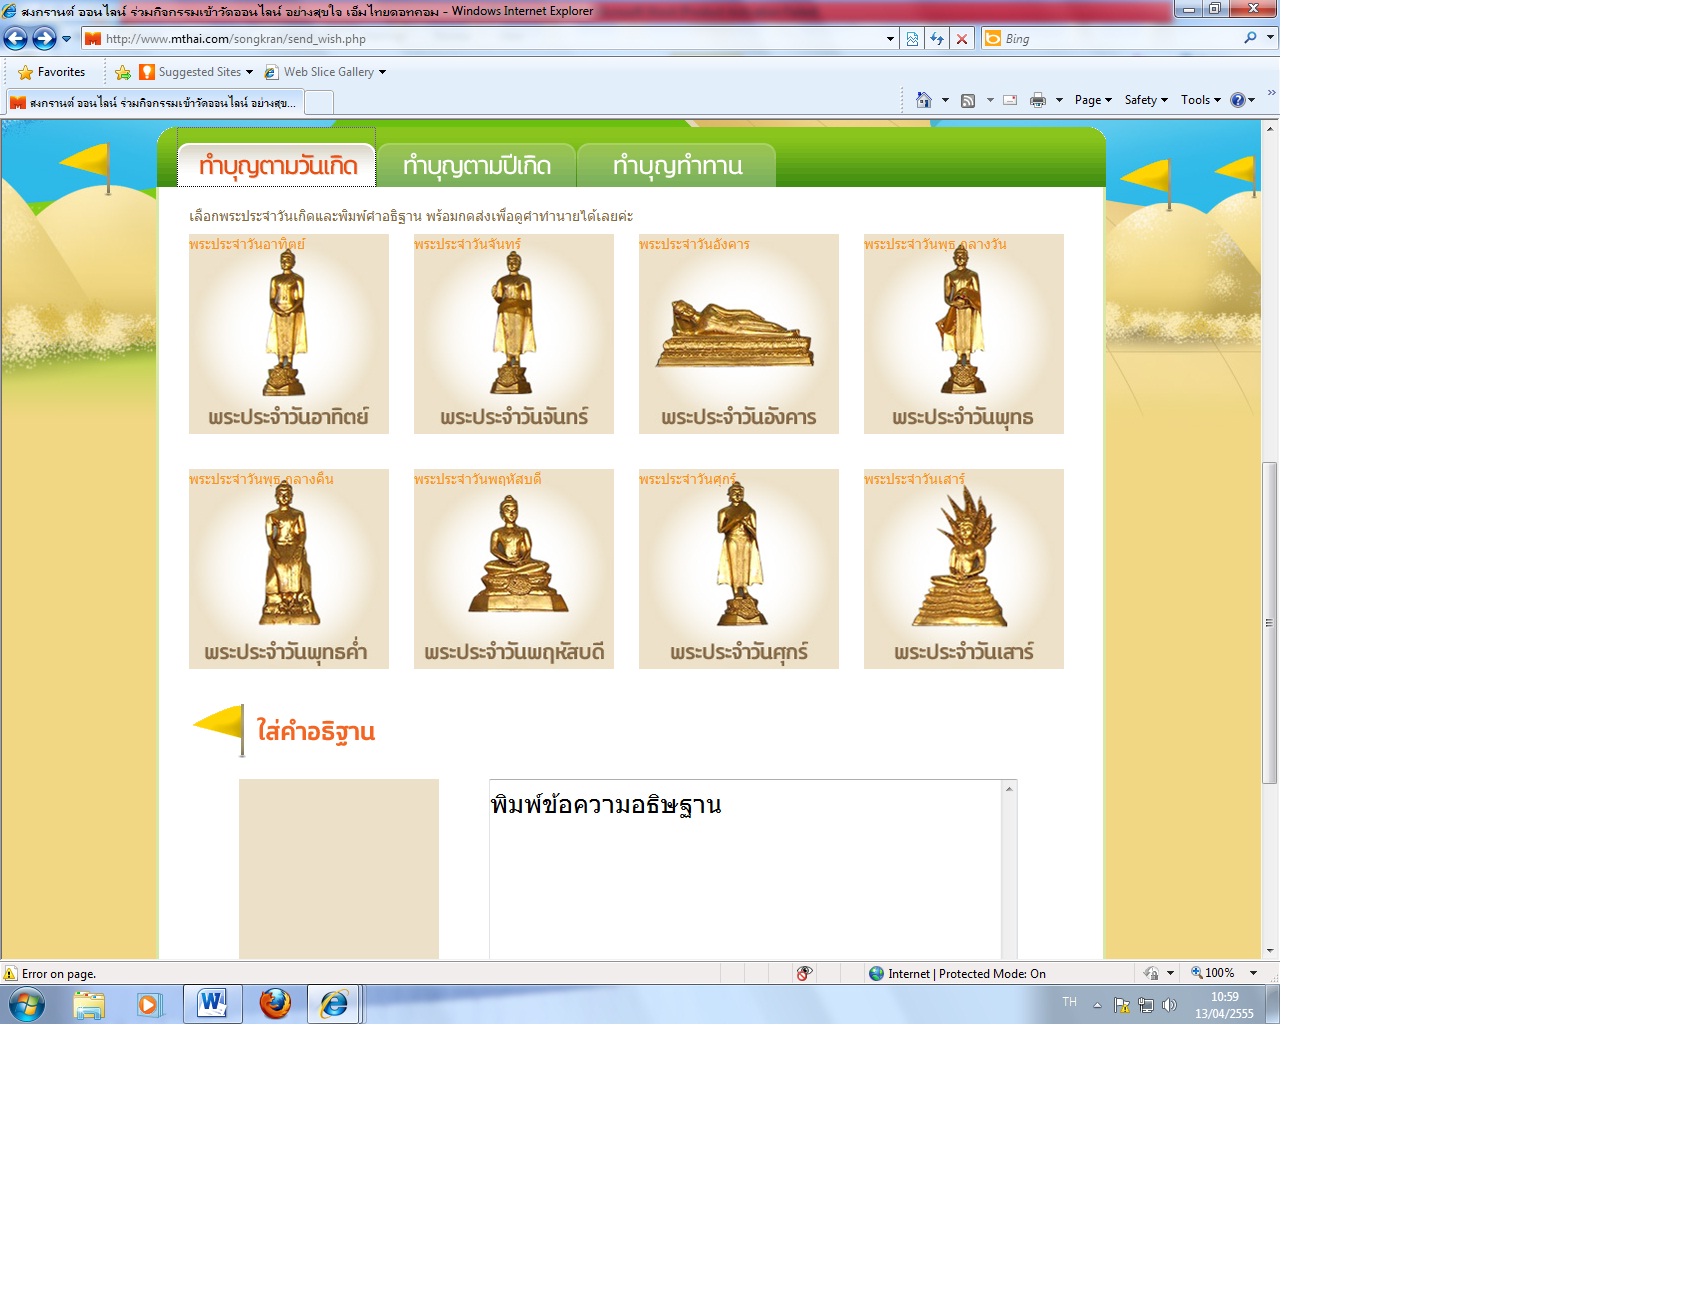Open Firefox from the Windows taskbar
This screenshot has width=1689, height=1307.
click(275, 1004)
